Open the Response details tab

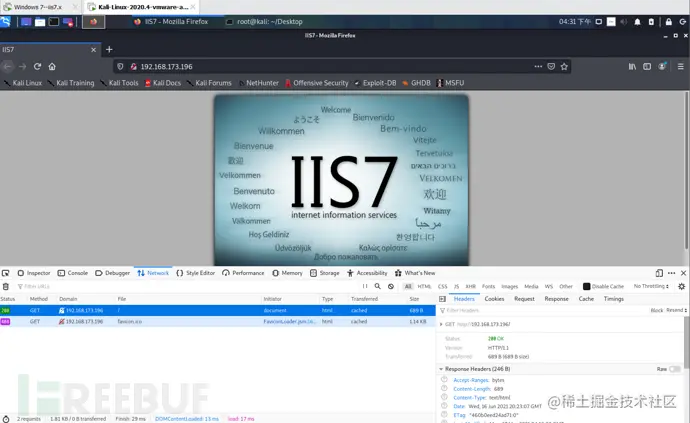click(556, 299)
